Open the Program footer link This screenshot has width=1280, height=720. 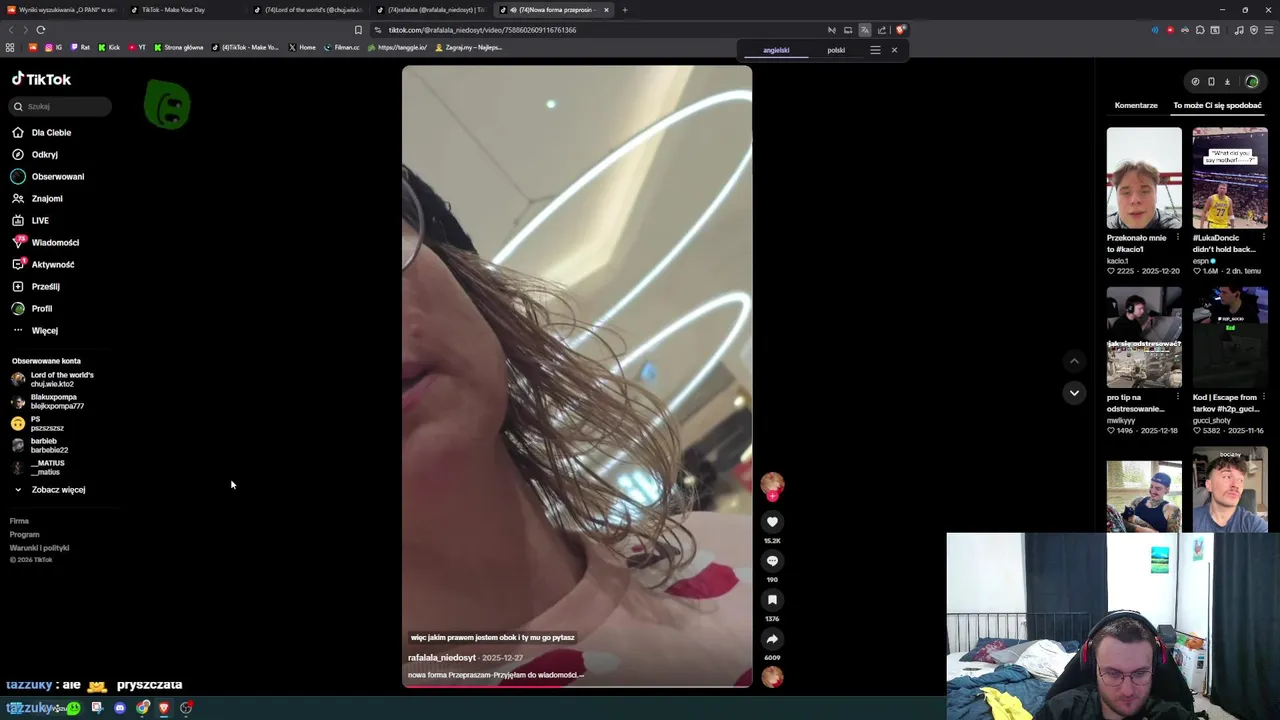(x=24, y=534)
